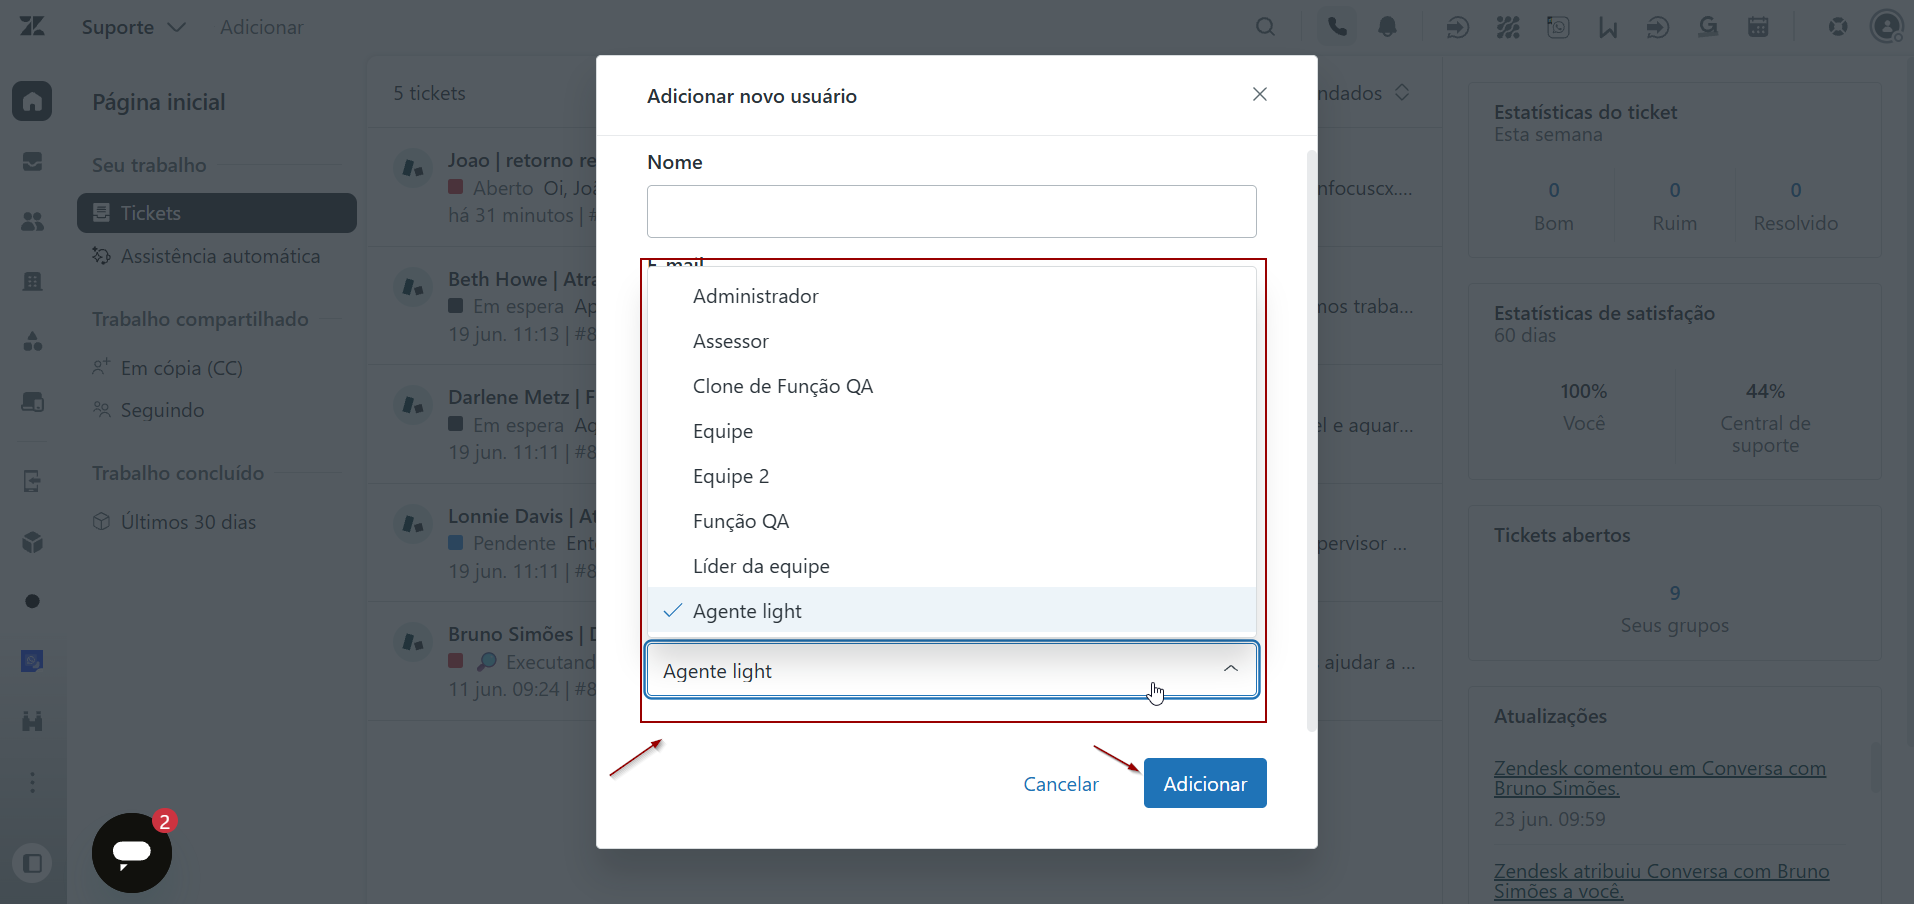This screenshot has height=904, width=1914.
Task: Open the user profile avatar
Action: [x=1886, y=26]
